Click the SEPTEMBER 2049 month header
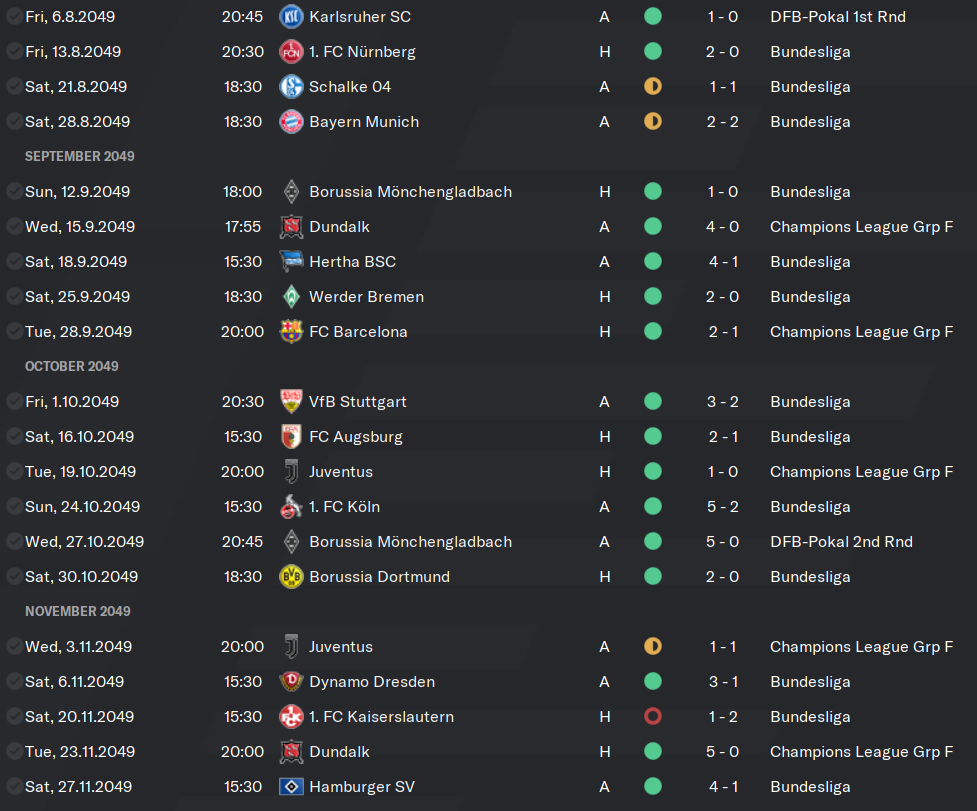 tap(80, 156)
